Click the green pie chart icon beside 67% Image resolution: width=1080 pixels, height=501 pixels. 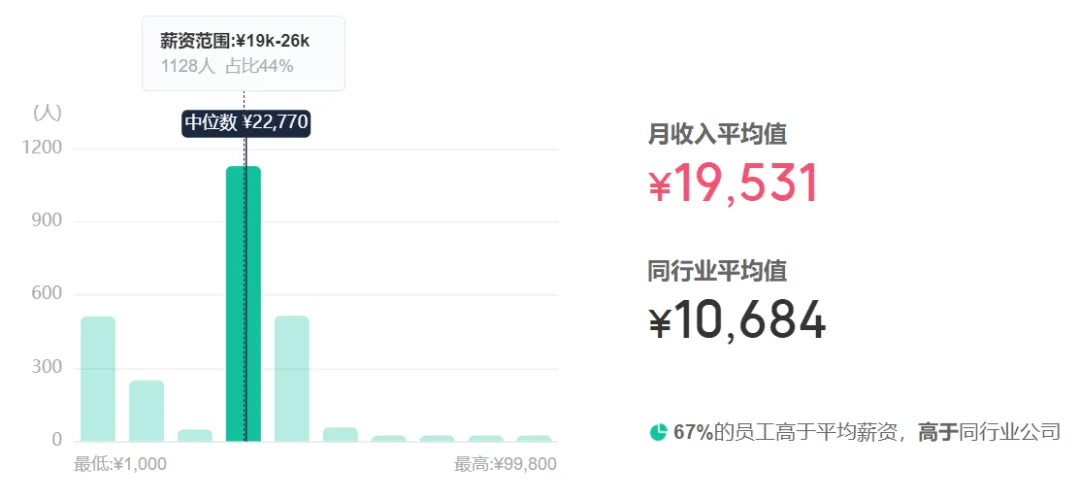coord(659,432)
